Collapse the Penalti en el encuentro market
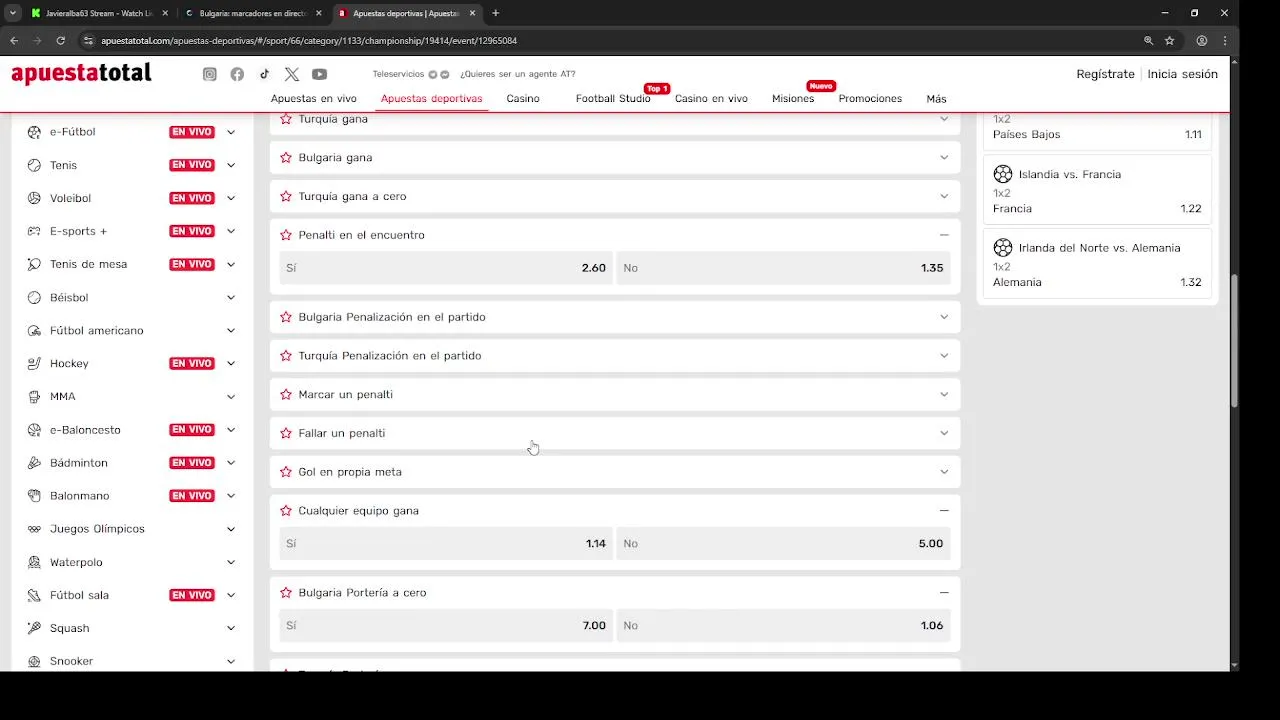The width and height of the screenshot is (1280, 720). [943, 235]
